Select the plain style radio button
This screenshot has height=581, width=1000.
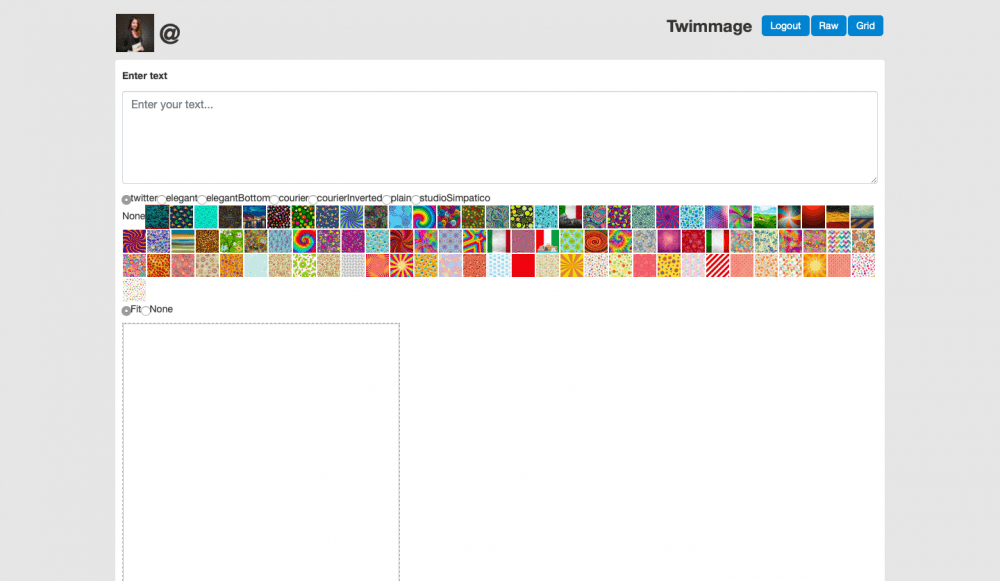point(386,199)
